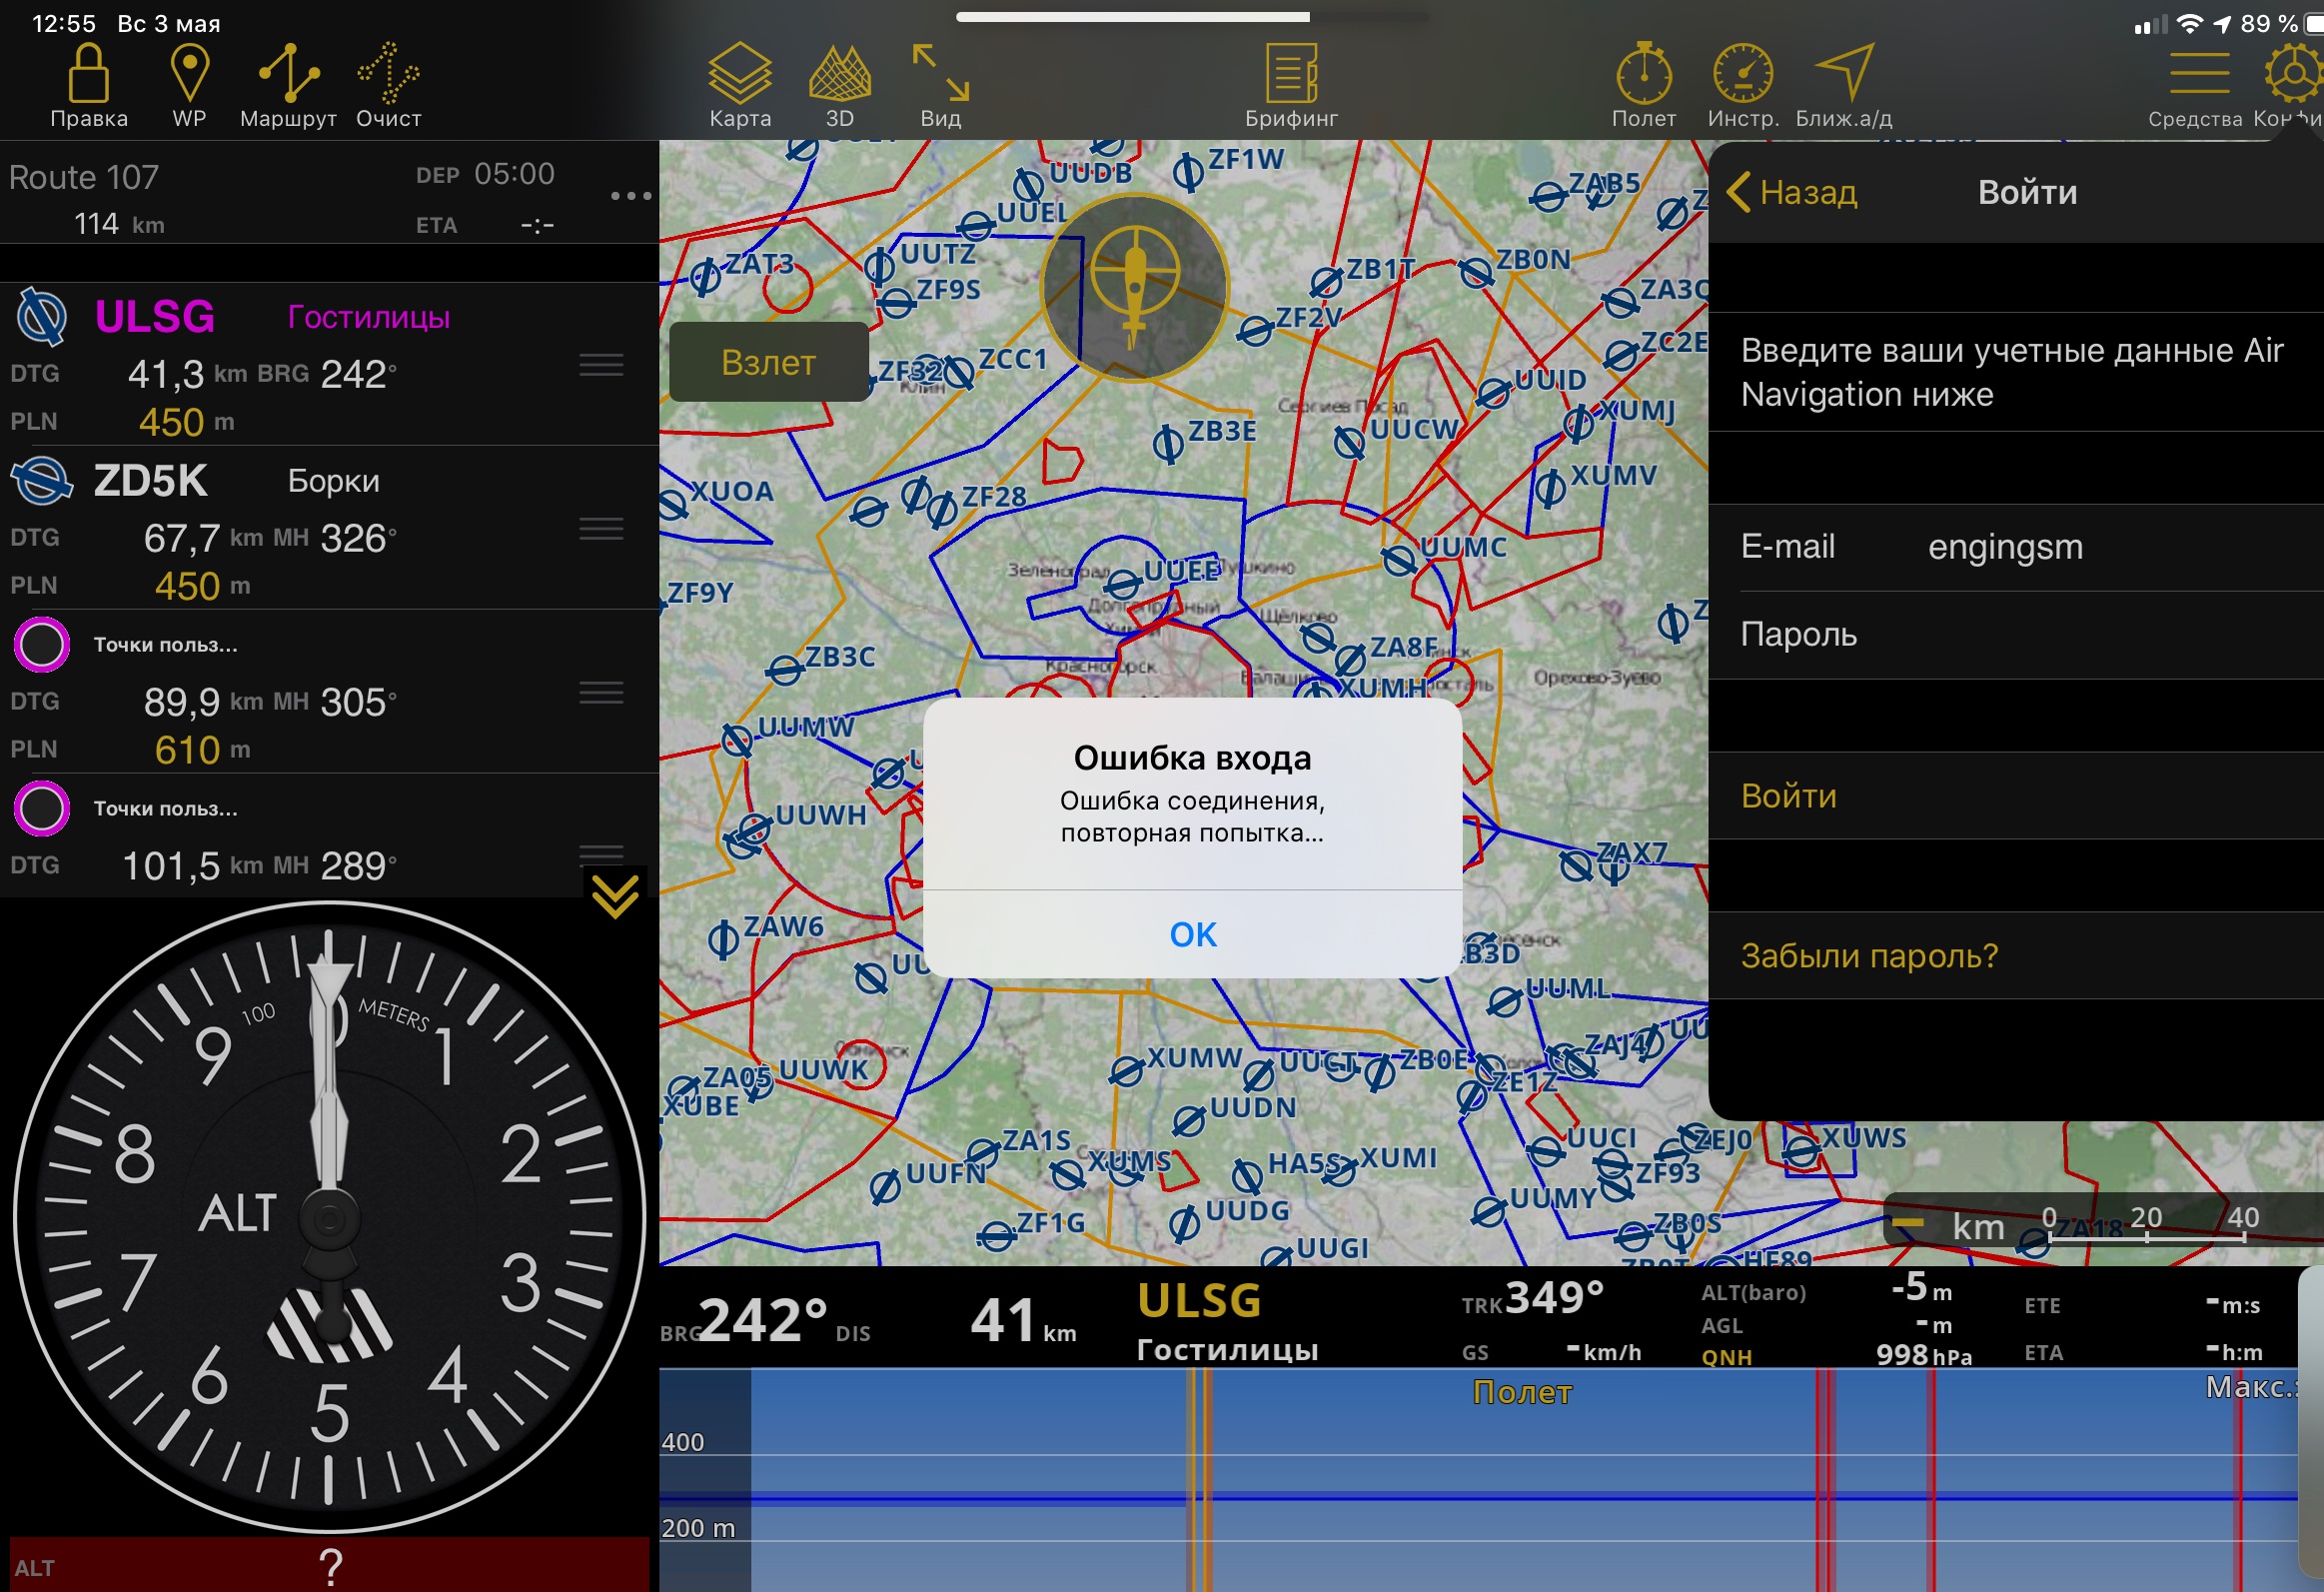Open the Брифинг document icon
Image resolution: width=2324 pixels, height=1592 pixels.
(x=1290, y=73)
